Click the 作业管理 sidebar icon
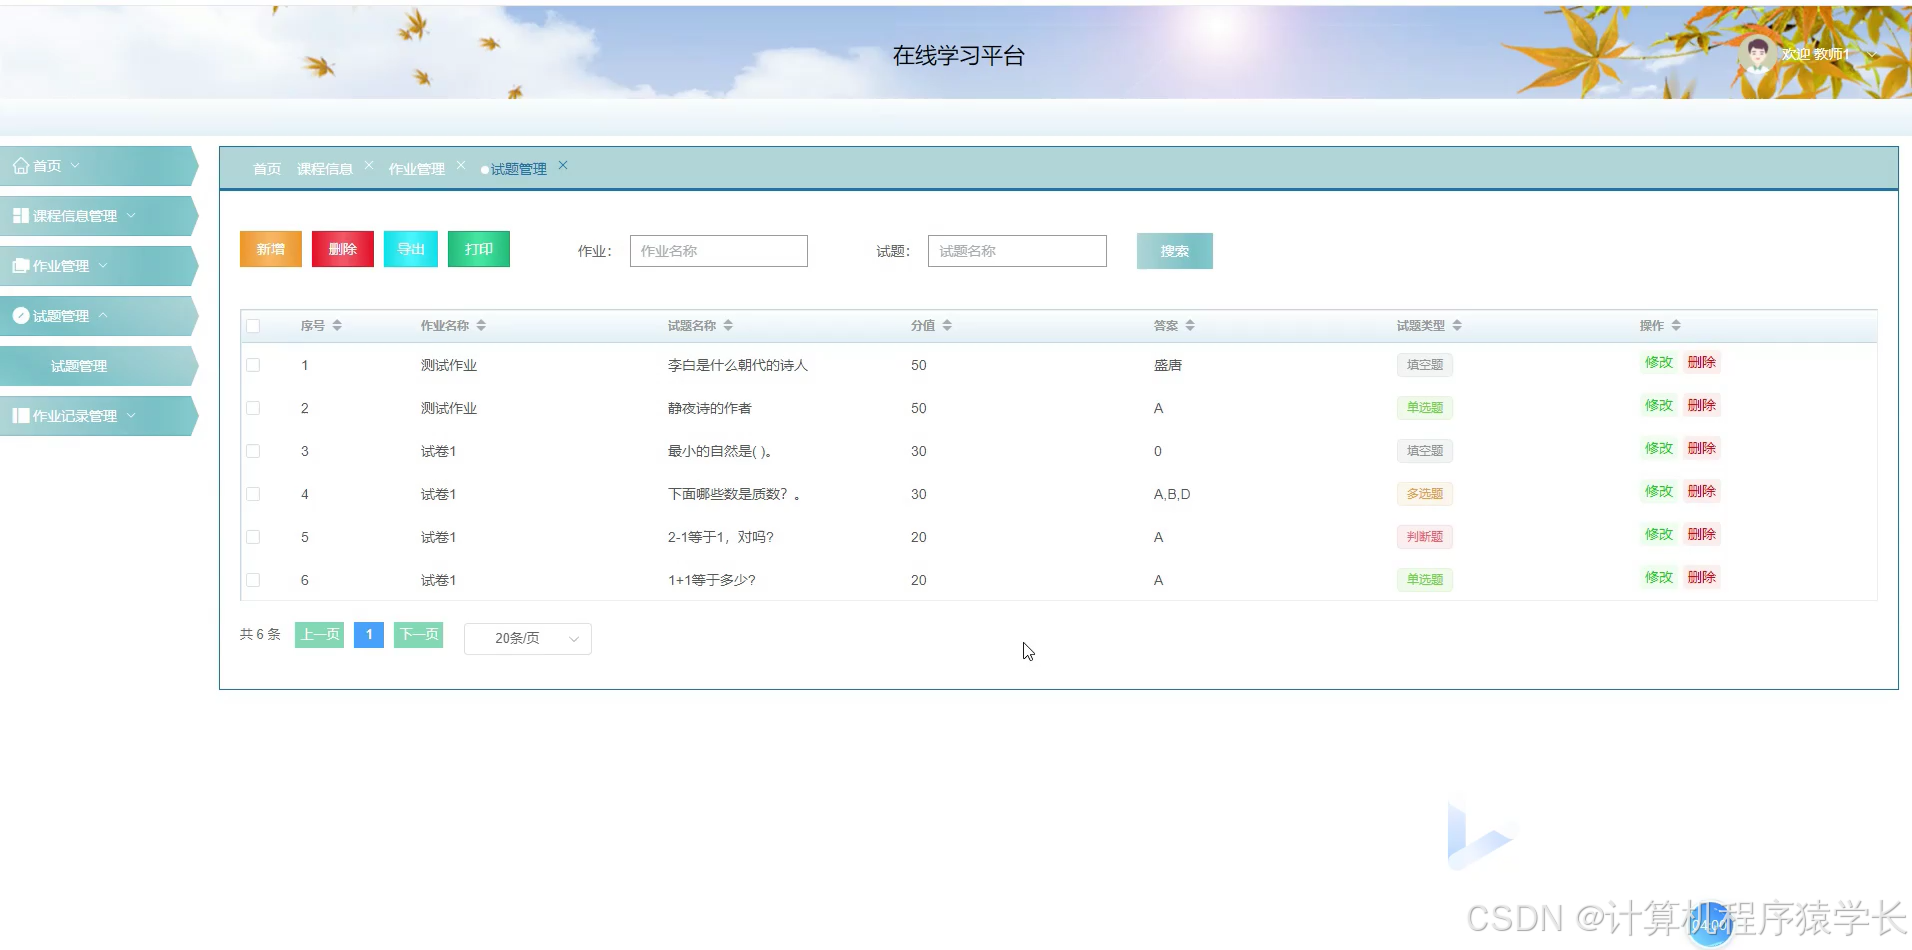Screen dimensions: 1912x950 point(20,266)
